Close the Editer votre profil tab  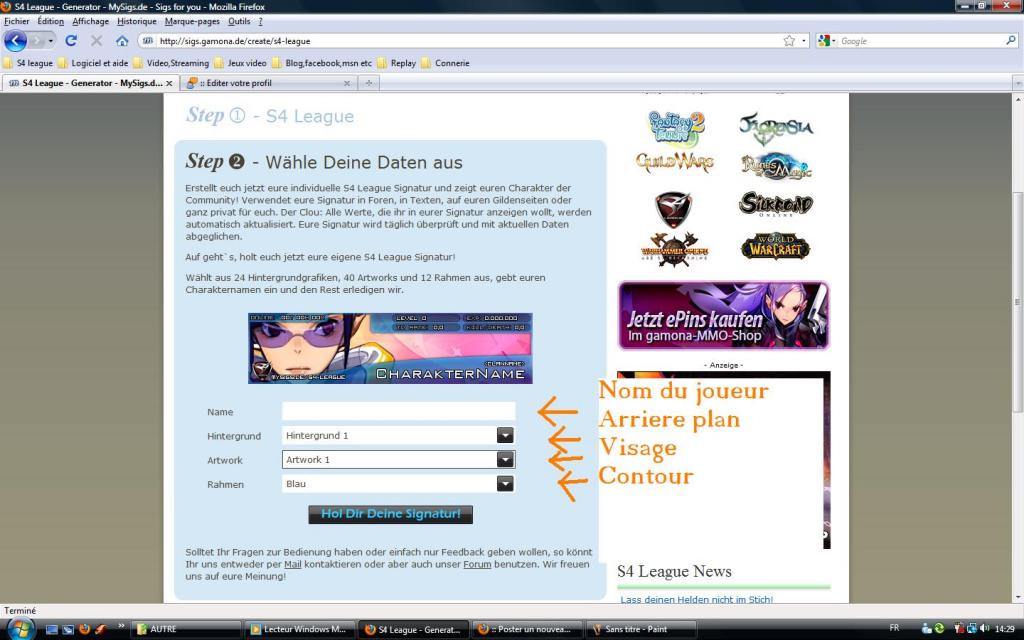point(347,84)
